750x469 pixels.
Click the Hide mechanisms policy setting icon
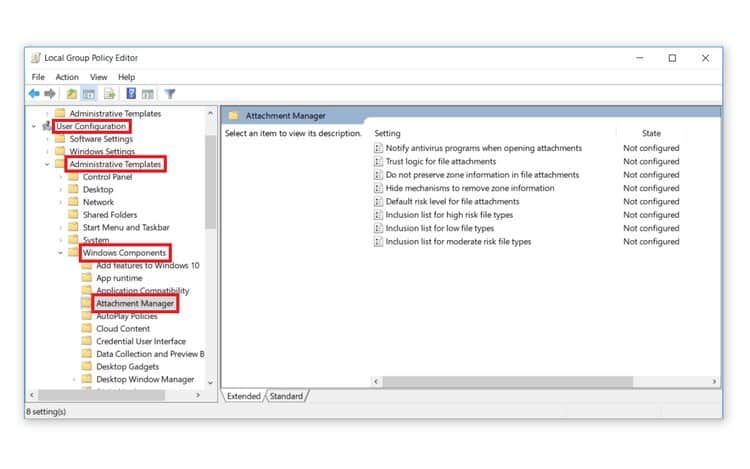pos(378,188)
